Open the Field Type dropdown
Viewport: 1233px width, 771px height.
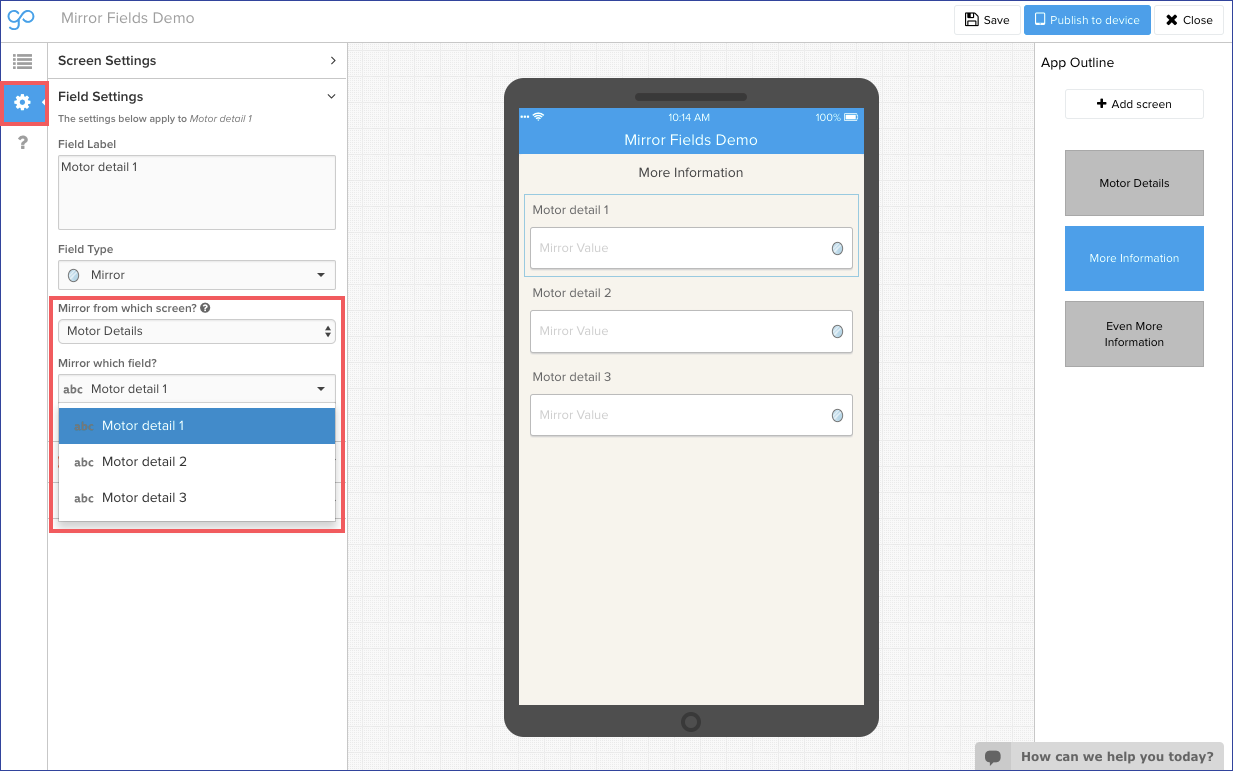(x=197, y=275)
